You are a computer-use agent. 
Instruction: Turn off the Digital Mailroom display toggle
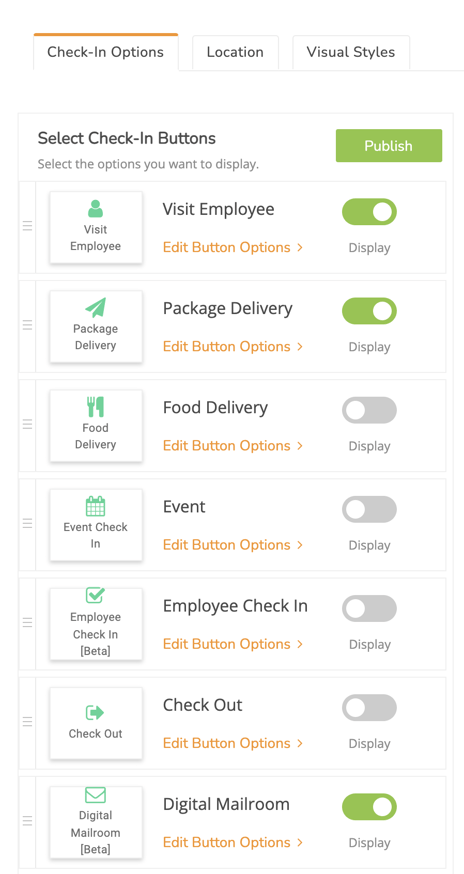(369, 807)
